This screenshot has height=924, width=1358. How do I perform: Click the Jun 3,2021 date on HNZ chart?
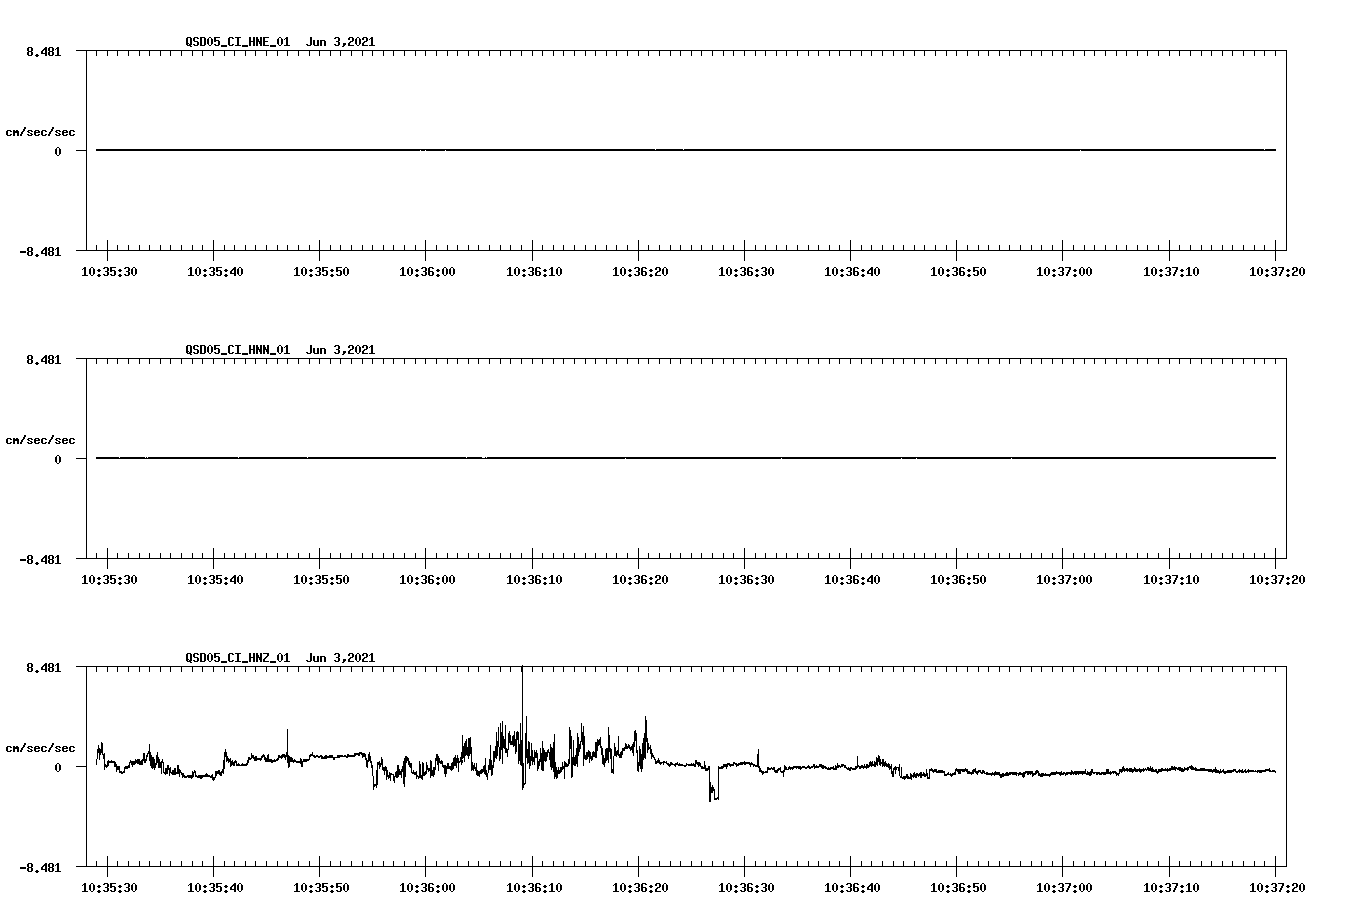(x=340, y=658)
